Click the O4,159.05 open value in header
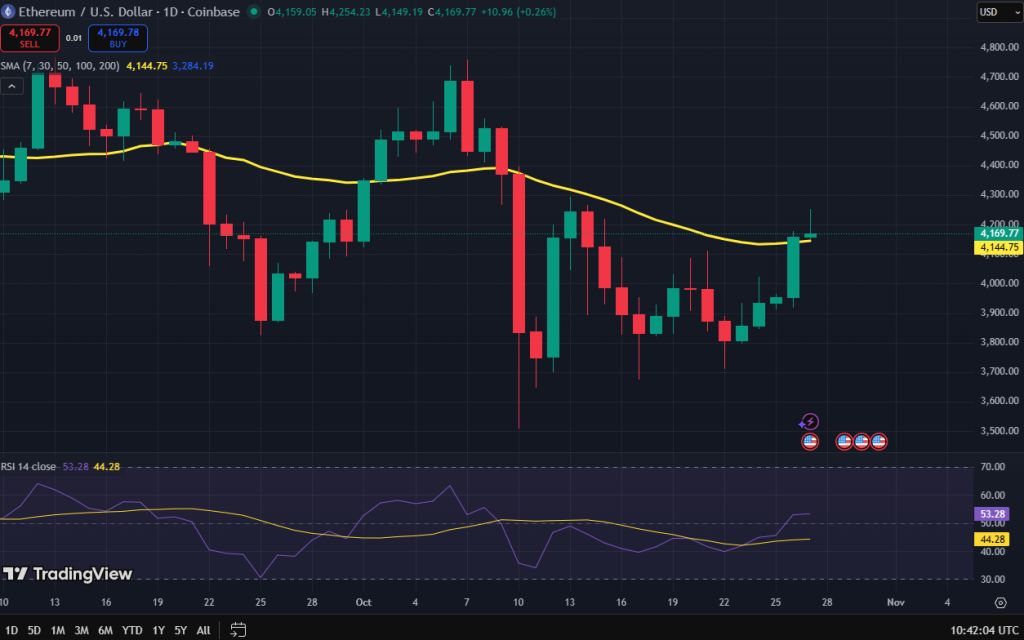The image size is (1024, 640). (x=292, y=12)
